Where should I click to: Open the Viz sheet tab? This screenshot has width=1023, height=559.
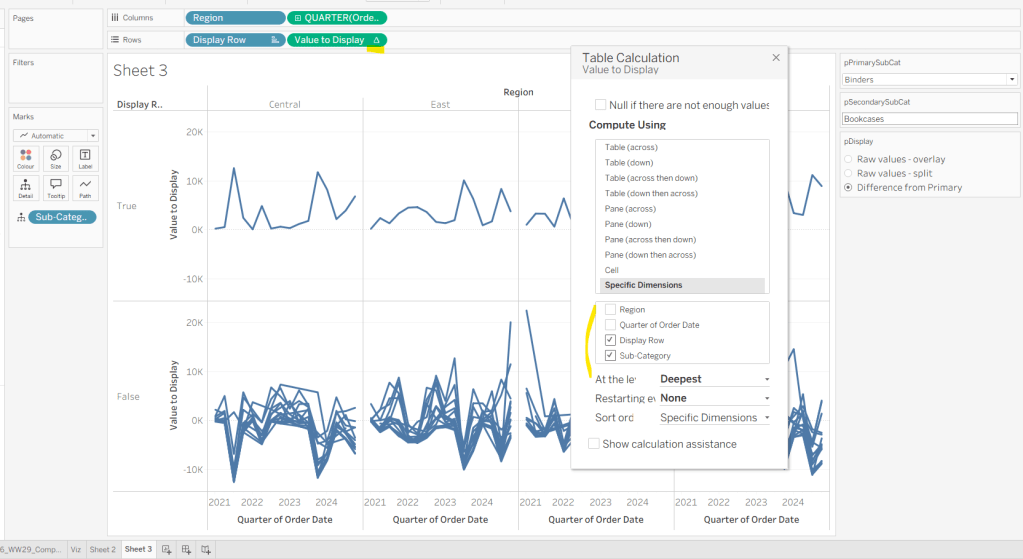tap(76, 549)
